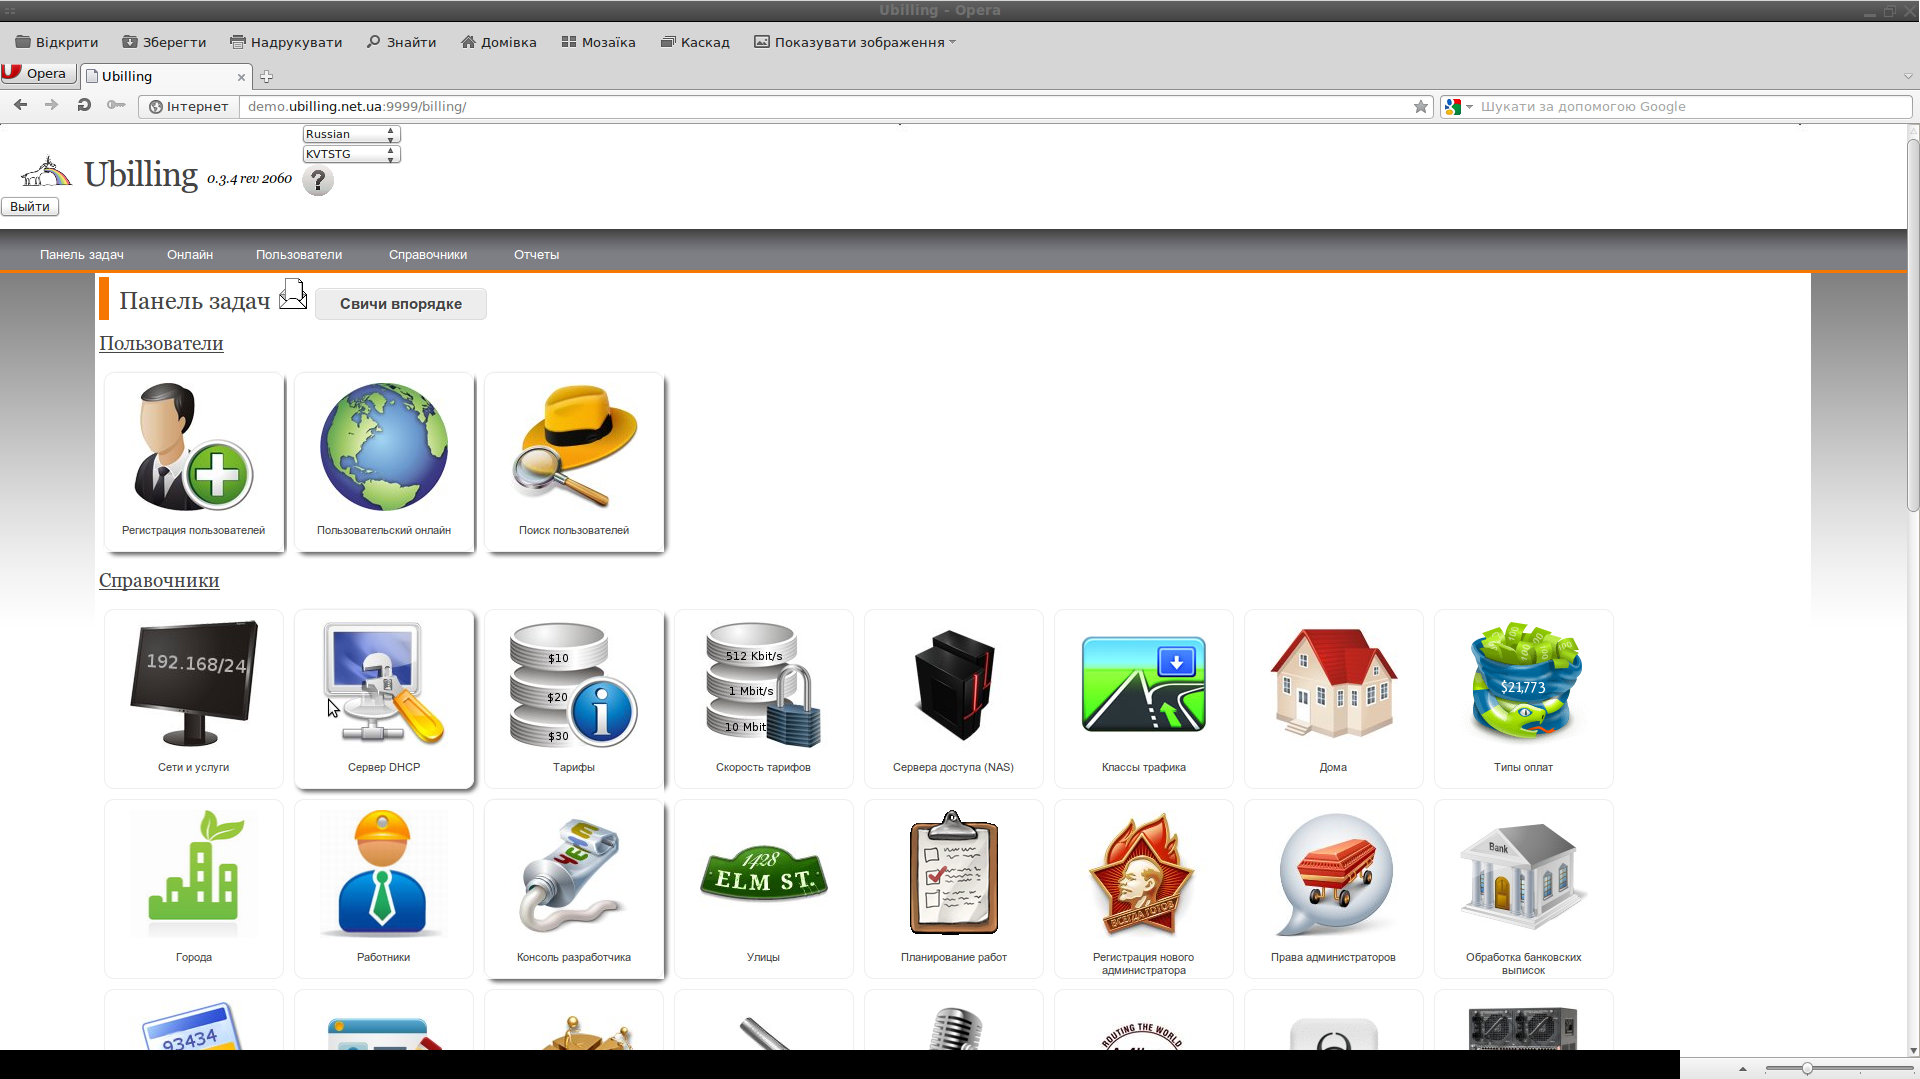Open the 93434 payment card icon

click(194, 1025)
